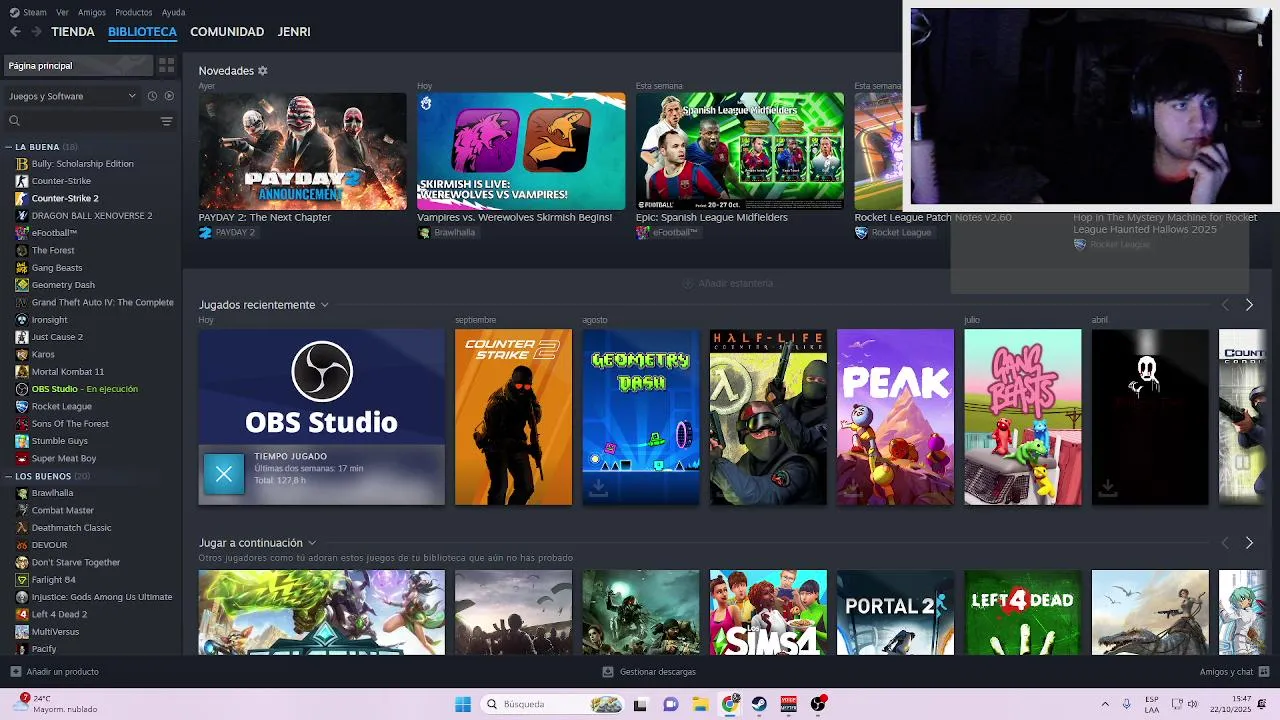Open the Ayuda menu

174,12
